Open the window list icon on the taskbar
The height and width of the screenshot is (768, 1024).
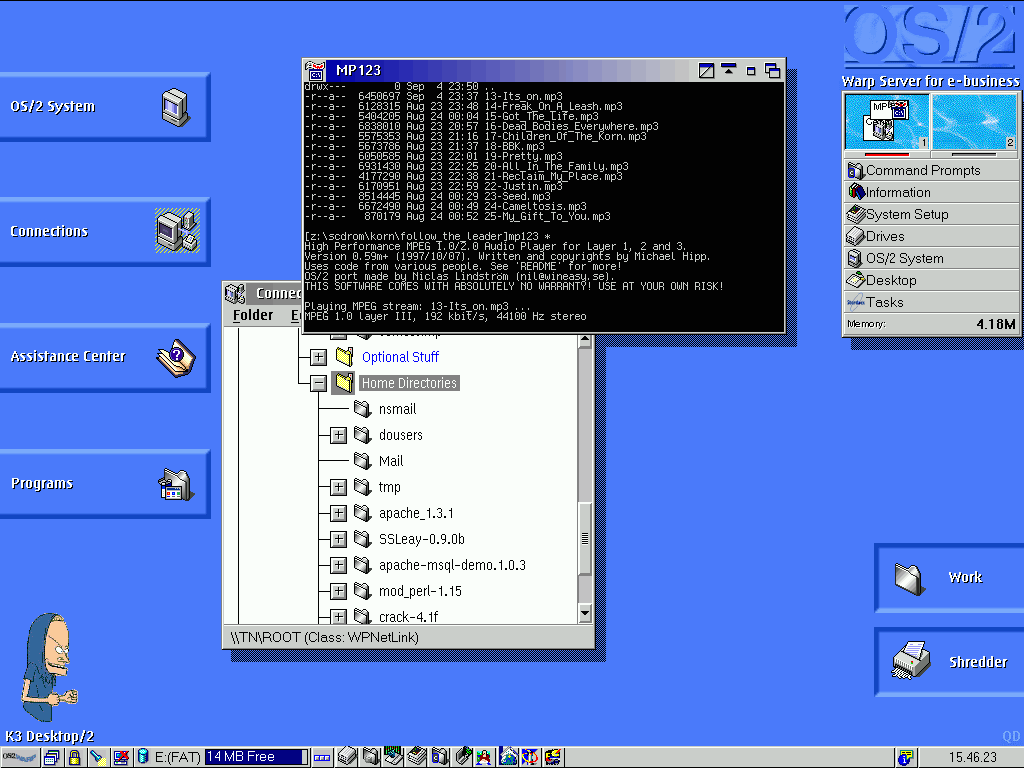click(x=52, y=758)
